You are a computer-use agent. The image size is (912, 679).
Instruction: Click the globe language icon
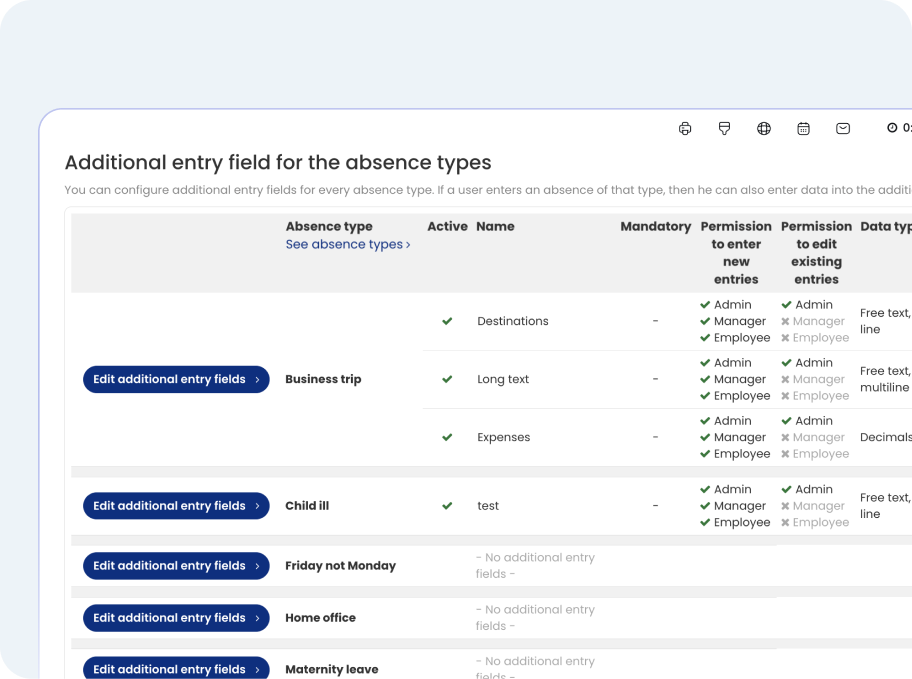(x=764, y=129)
